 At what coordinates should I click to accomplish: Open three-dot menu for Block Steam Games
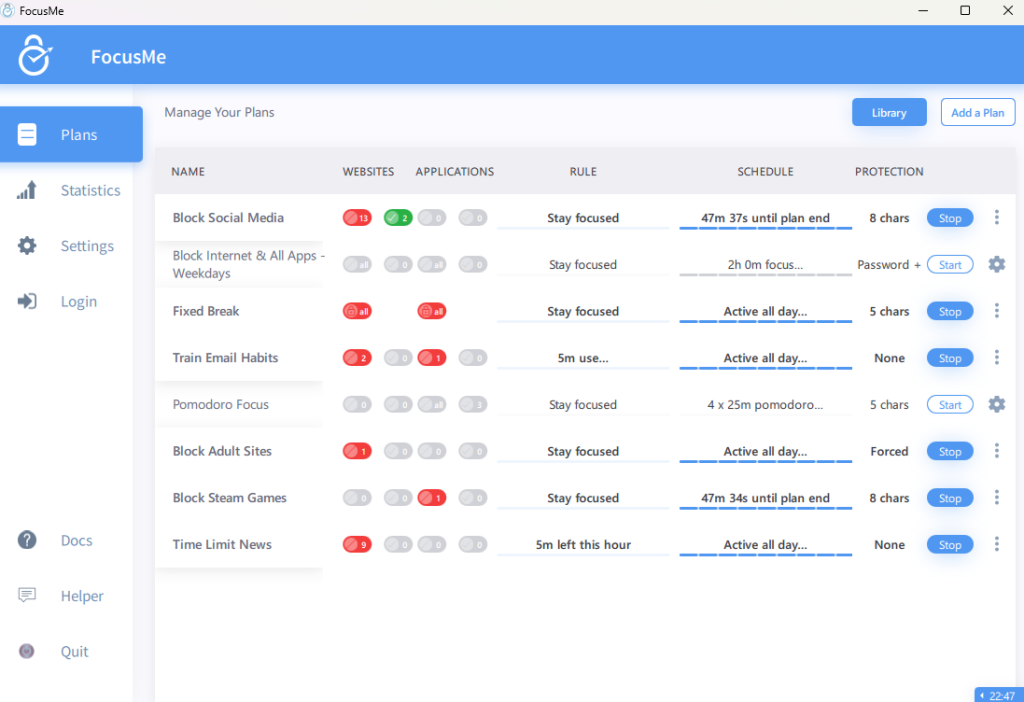997,498
